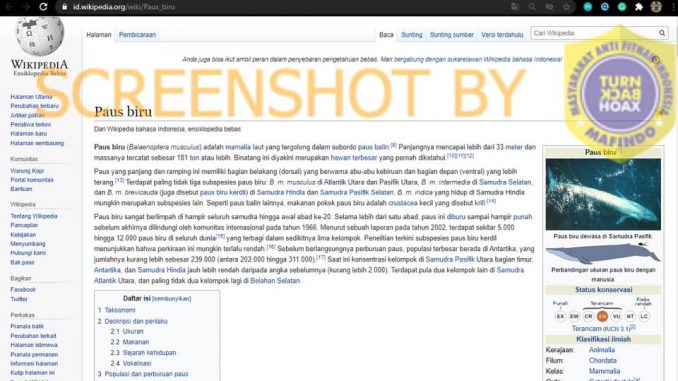Click the green Grammarly extension icon

click(622, 7)
